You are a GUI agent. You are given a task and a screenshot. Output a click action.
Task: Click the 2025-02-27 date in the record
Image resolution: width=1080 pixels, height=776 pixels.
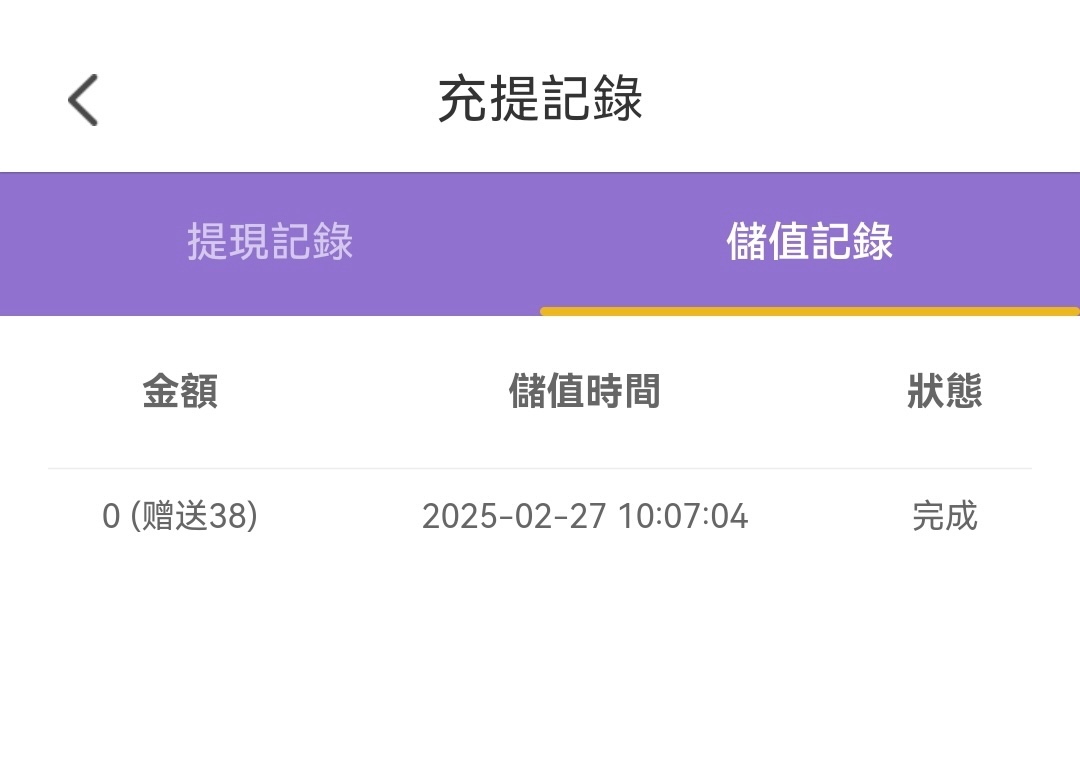513,516
